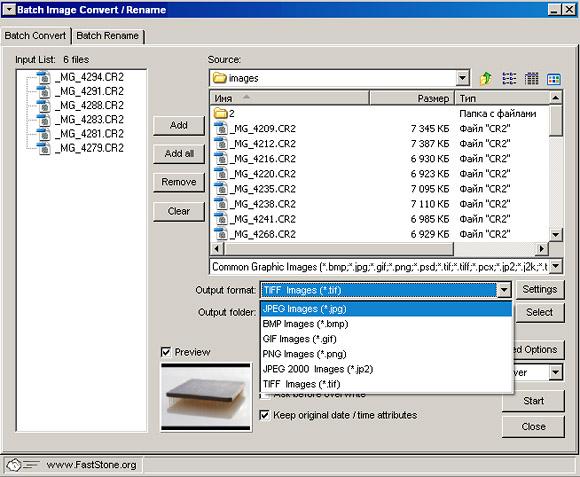Image resolution: width=580 pixels, height=477 pixels.
Task: Click the Add all button
Action: pyautogui.click(x=179, y=153)
